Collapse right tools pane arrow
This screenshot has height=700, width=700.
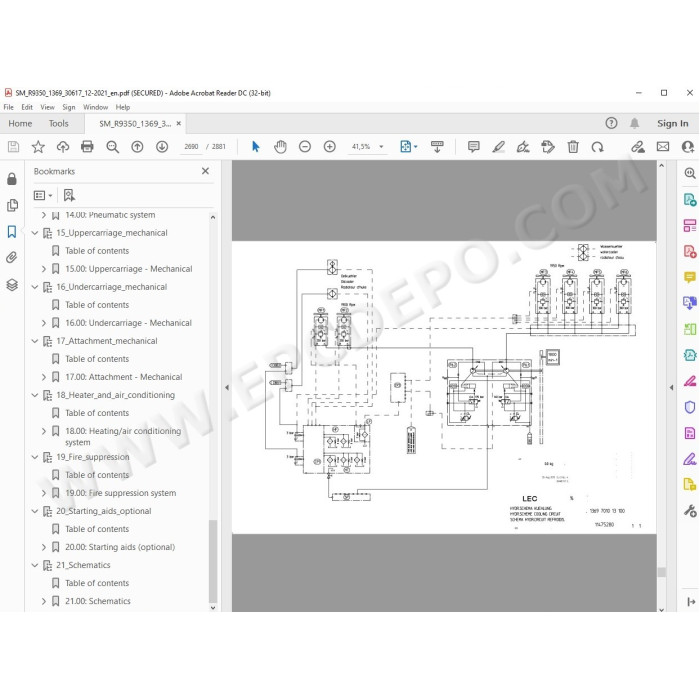(671, 388)
